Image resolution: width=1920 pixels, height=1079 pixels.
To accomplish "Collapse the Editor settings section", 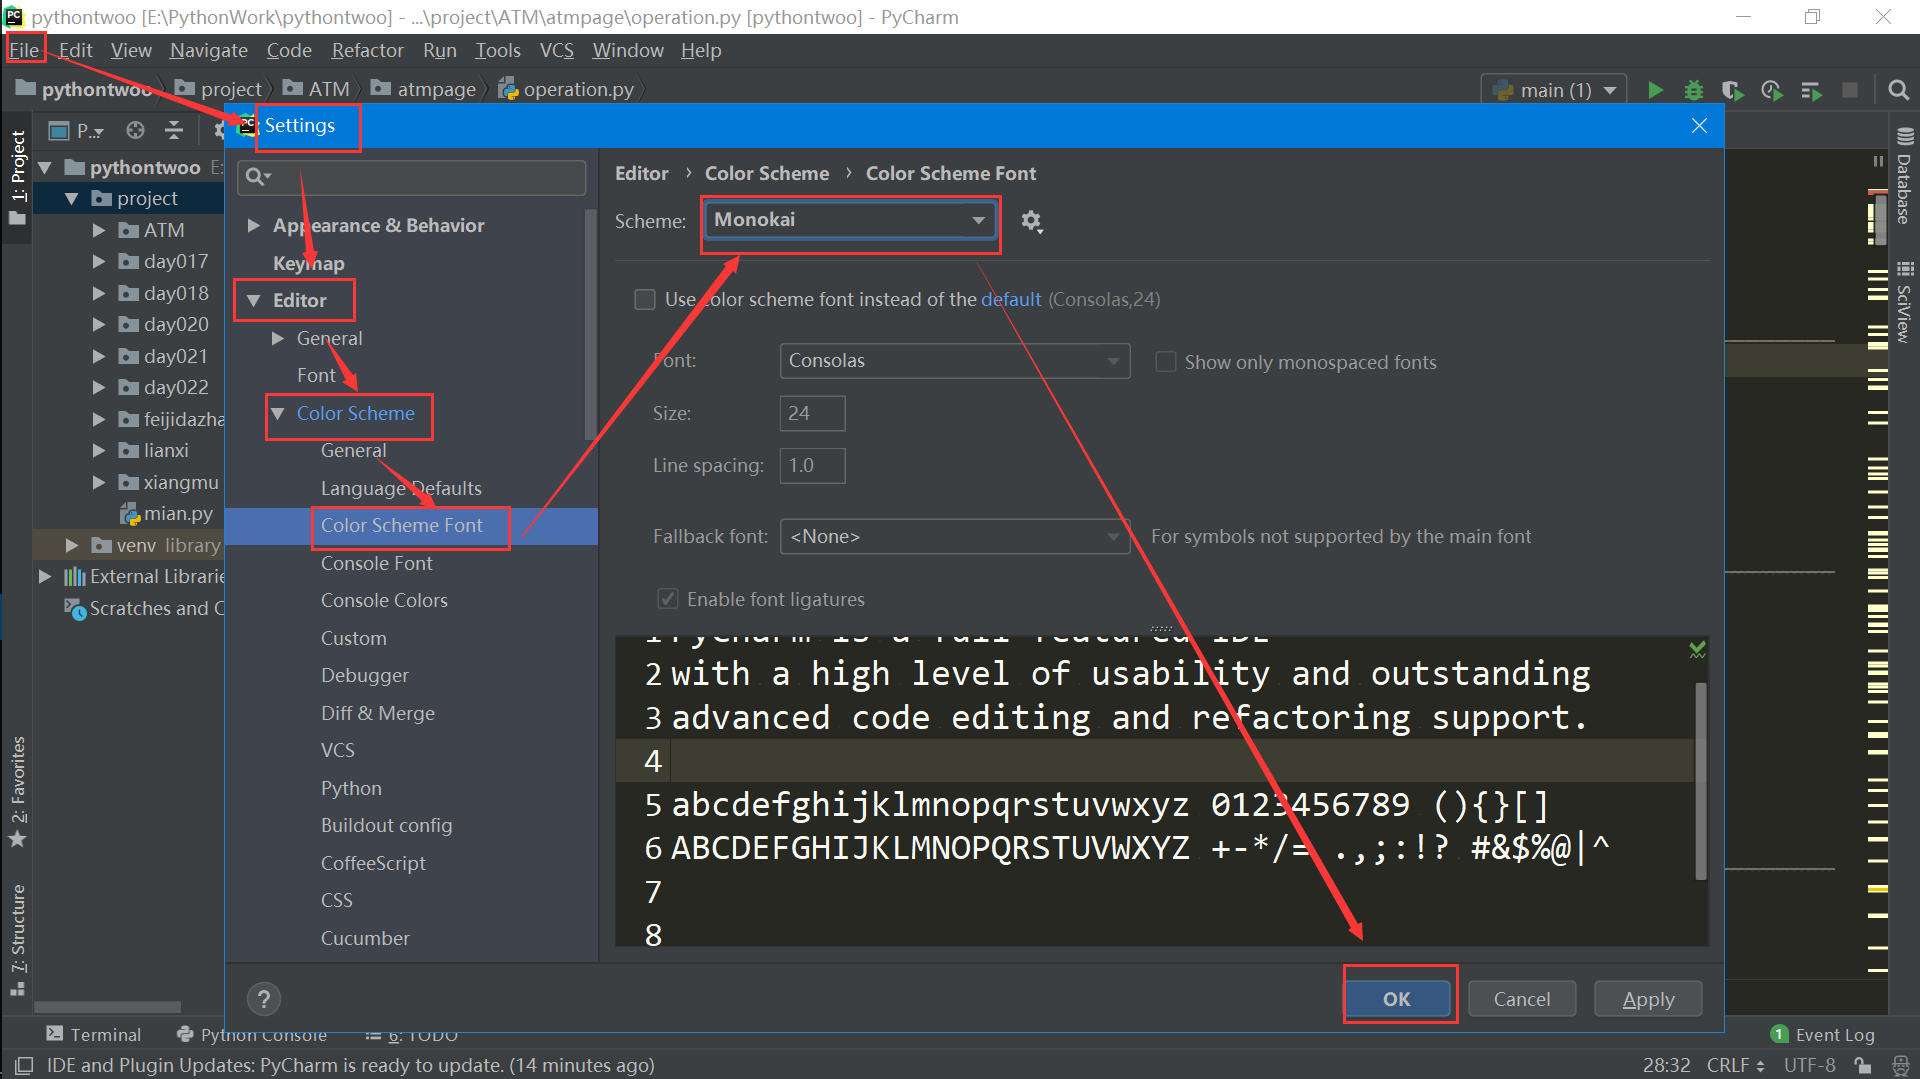I will point(253,301).
